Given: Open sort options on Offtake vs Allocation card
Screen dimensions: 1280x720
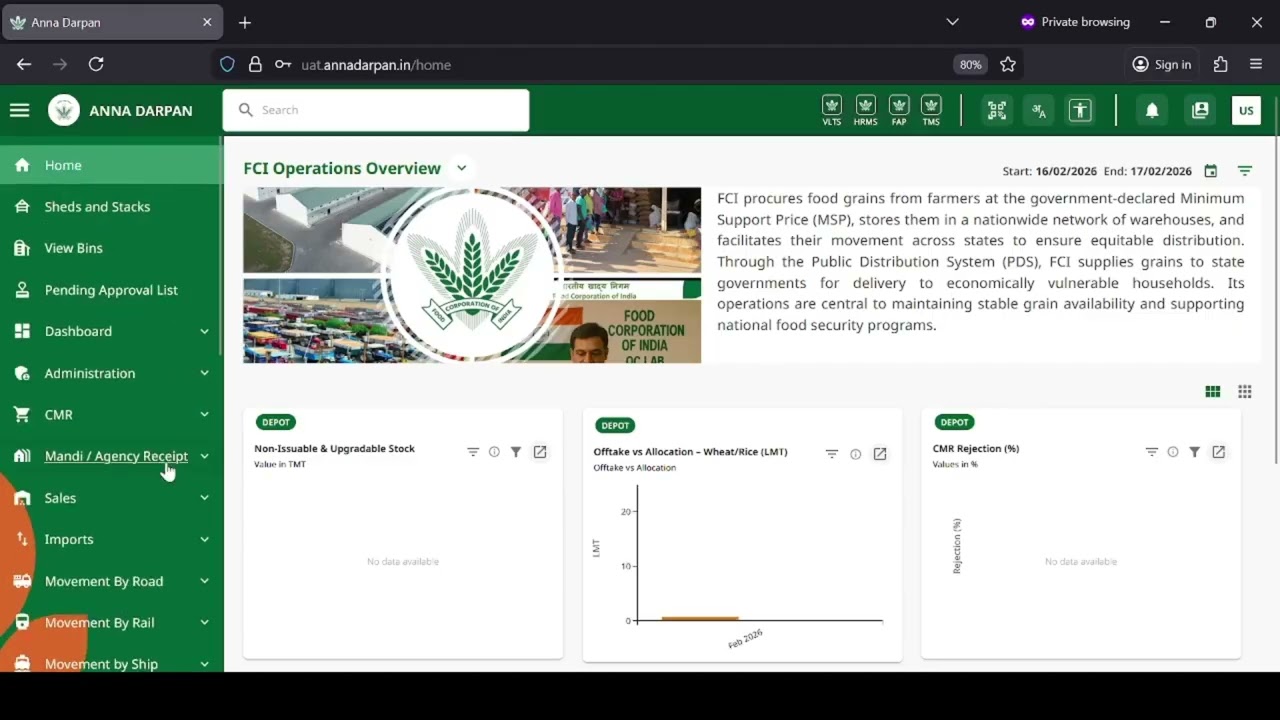Looking at the screenshot, I should [x=831, y=454].
